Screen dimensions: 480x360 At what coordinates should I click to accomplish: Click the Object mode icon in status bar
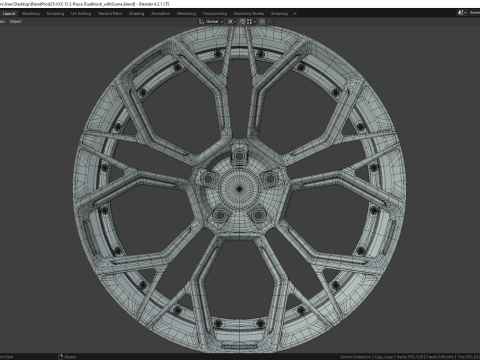point(61,357)
